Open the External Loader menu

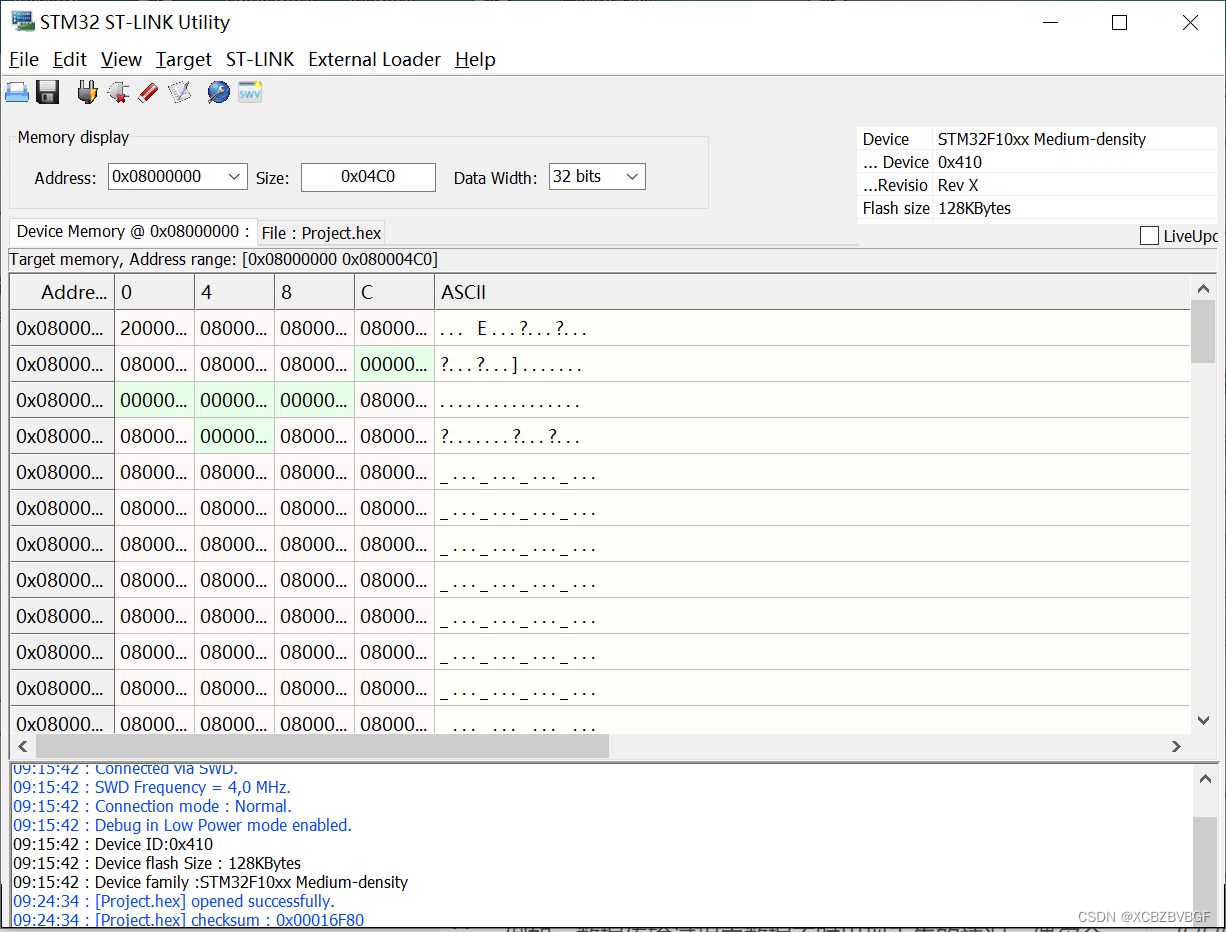pyautogui.click(x=374, y=59)
